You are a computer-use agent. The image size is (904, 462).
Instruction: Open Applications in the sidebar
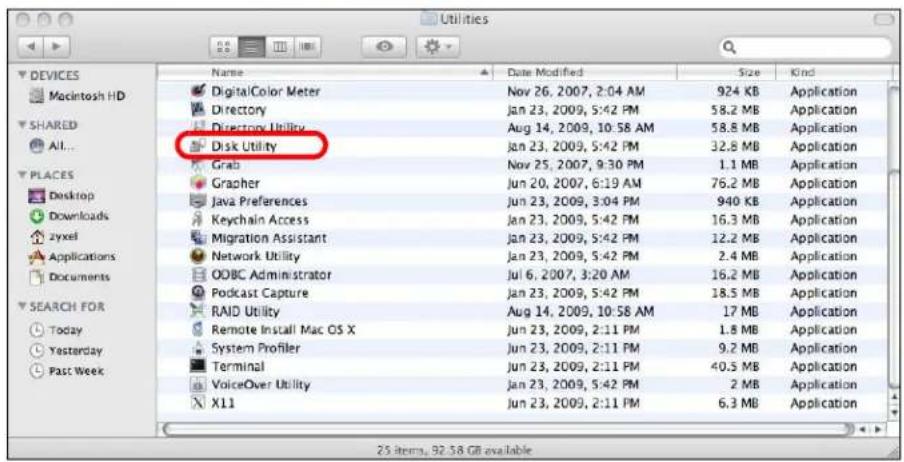point(72,257)
